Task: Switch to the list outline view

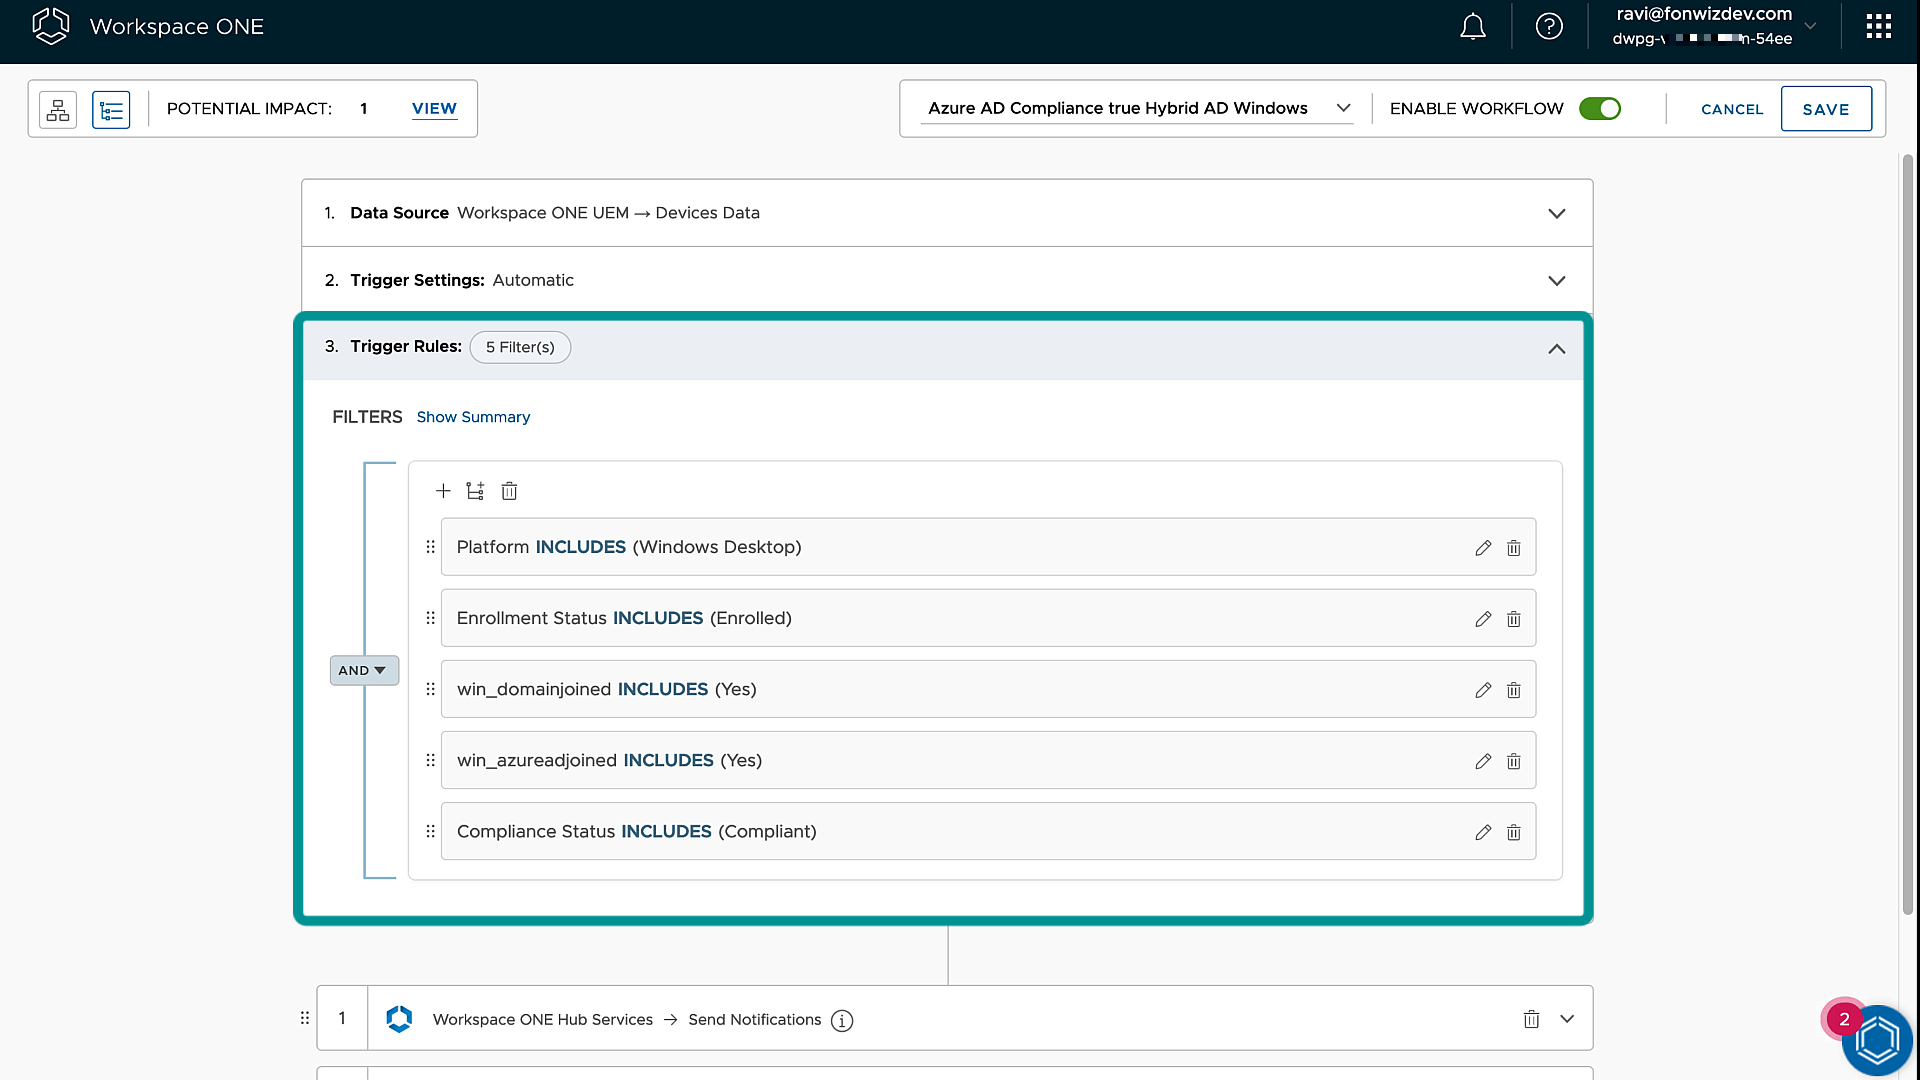Action: [x=111, y=109]
